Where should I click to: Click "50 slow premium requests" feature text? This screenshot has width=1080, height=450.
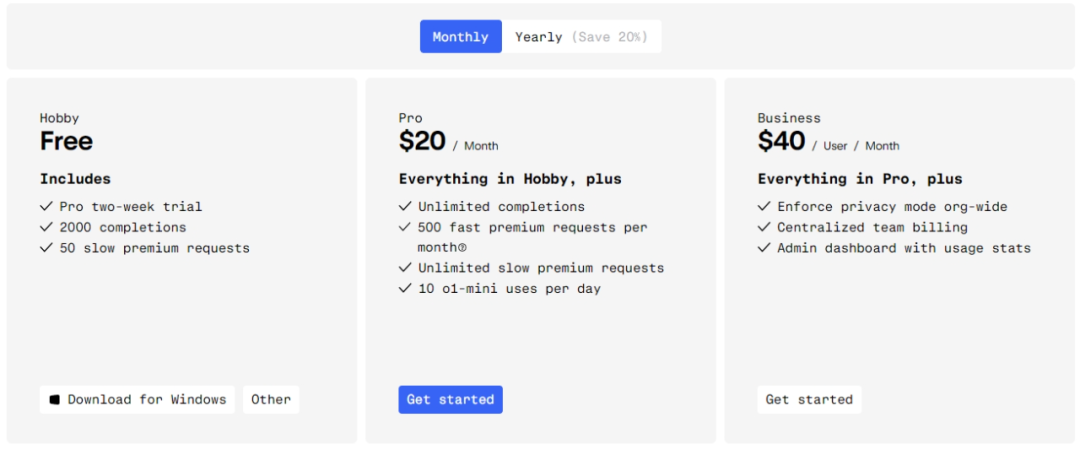pos(154,248)
